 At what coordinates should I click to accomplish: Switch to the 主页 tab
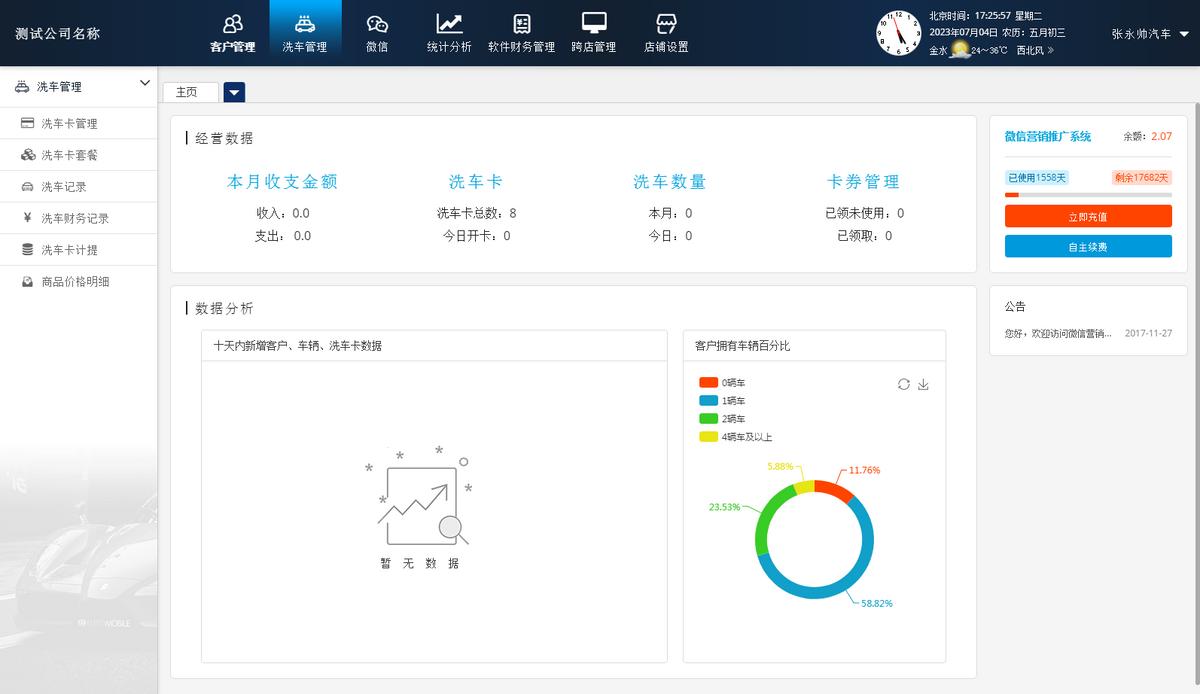point(187,92)
